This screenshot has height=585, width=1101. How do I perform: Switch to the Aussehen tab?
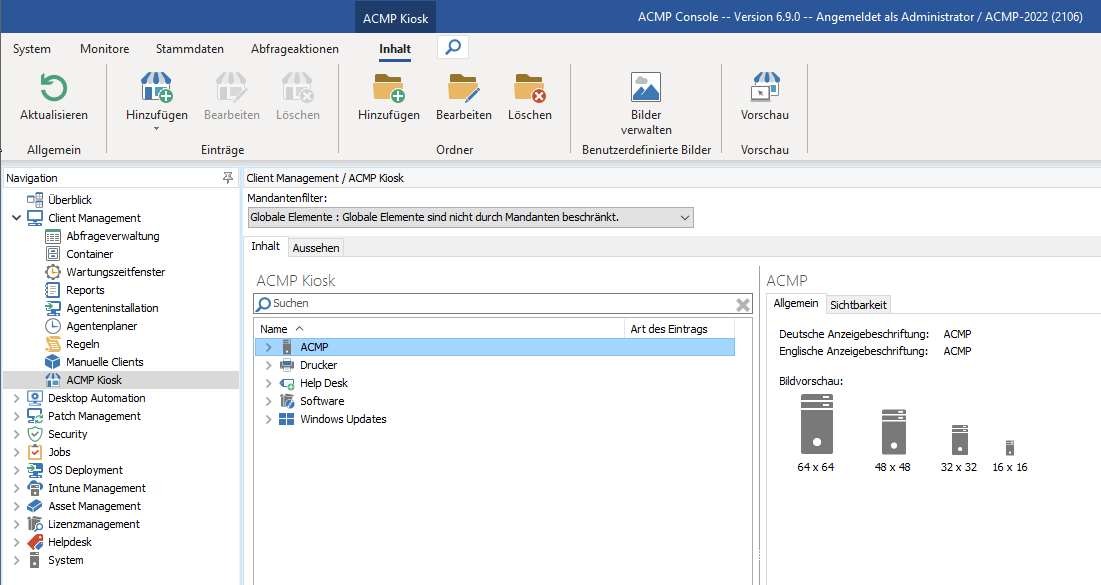(315, 246)
